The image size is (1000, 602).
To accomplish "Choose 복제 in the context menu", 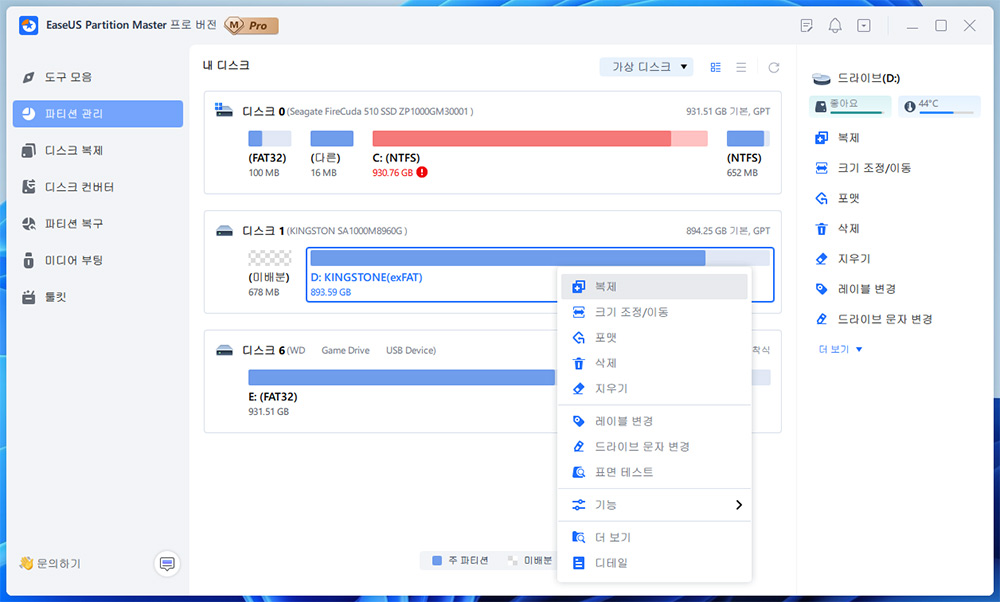I will pyautogui.click(x=654, y=287).
